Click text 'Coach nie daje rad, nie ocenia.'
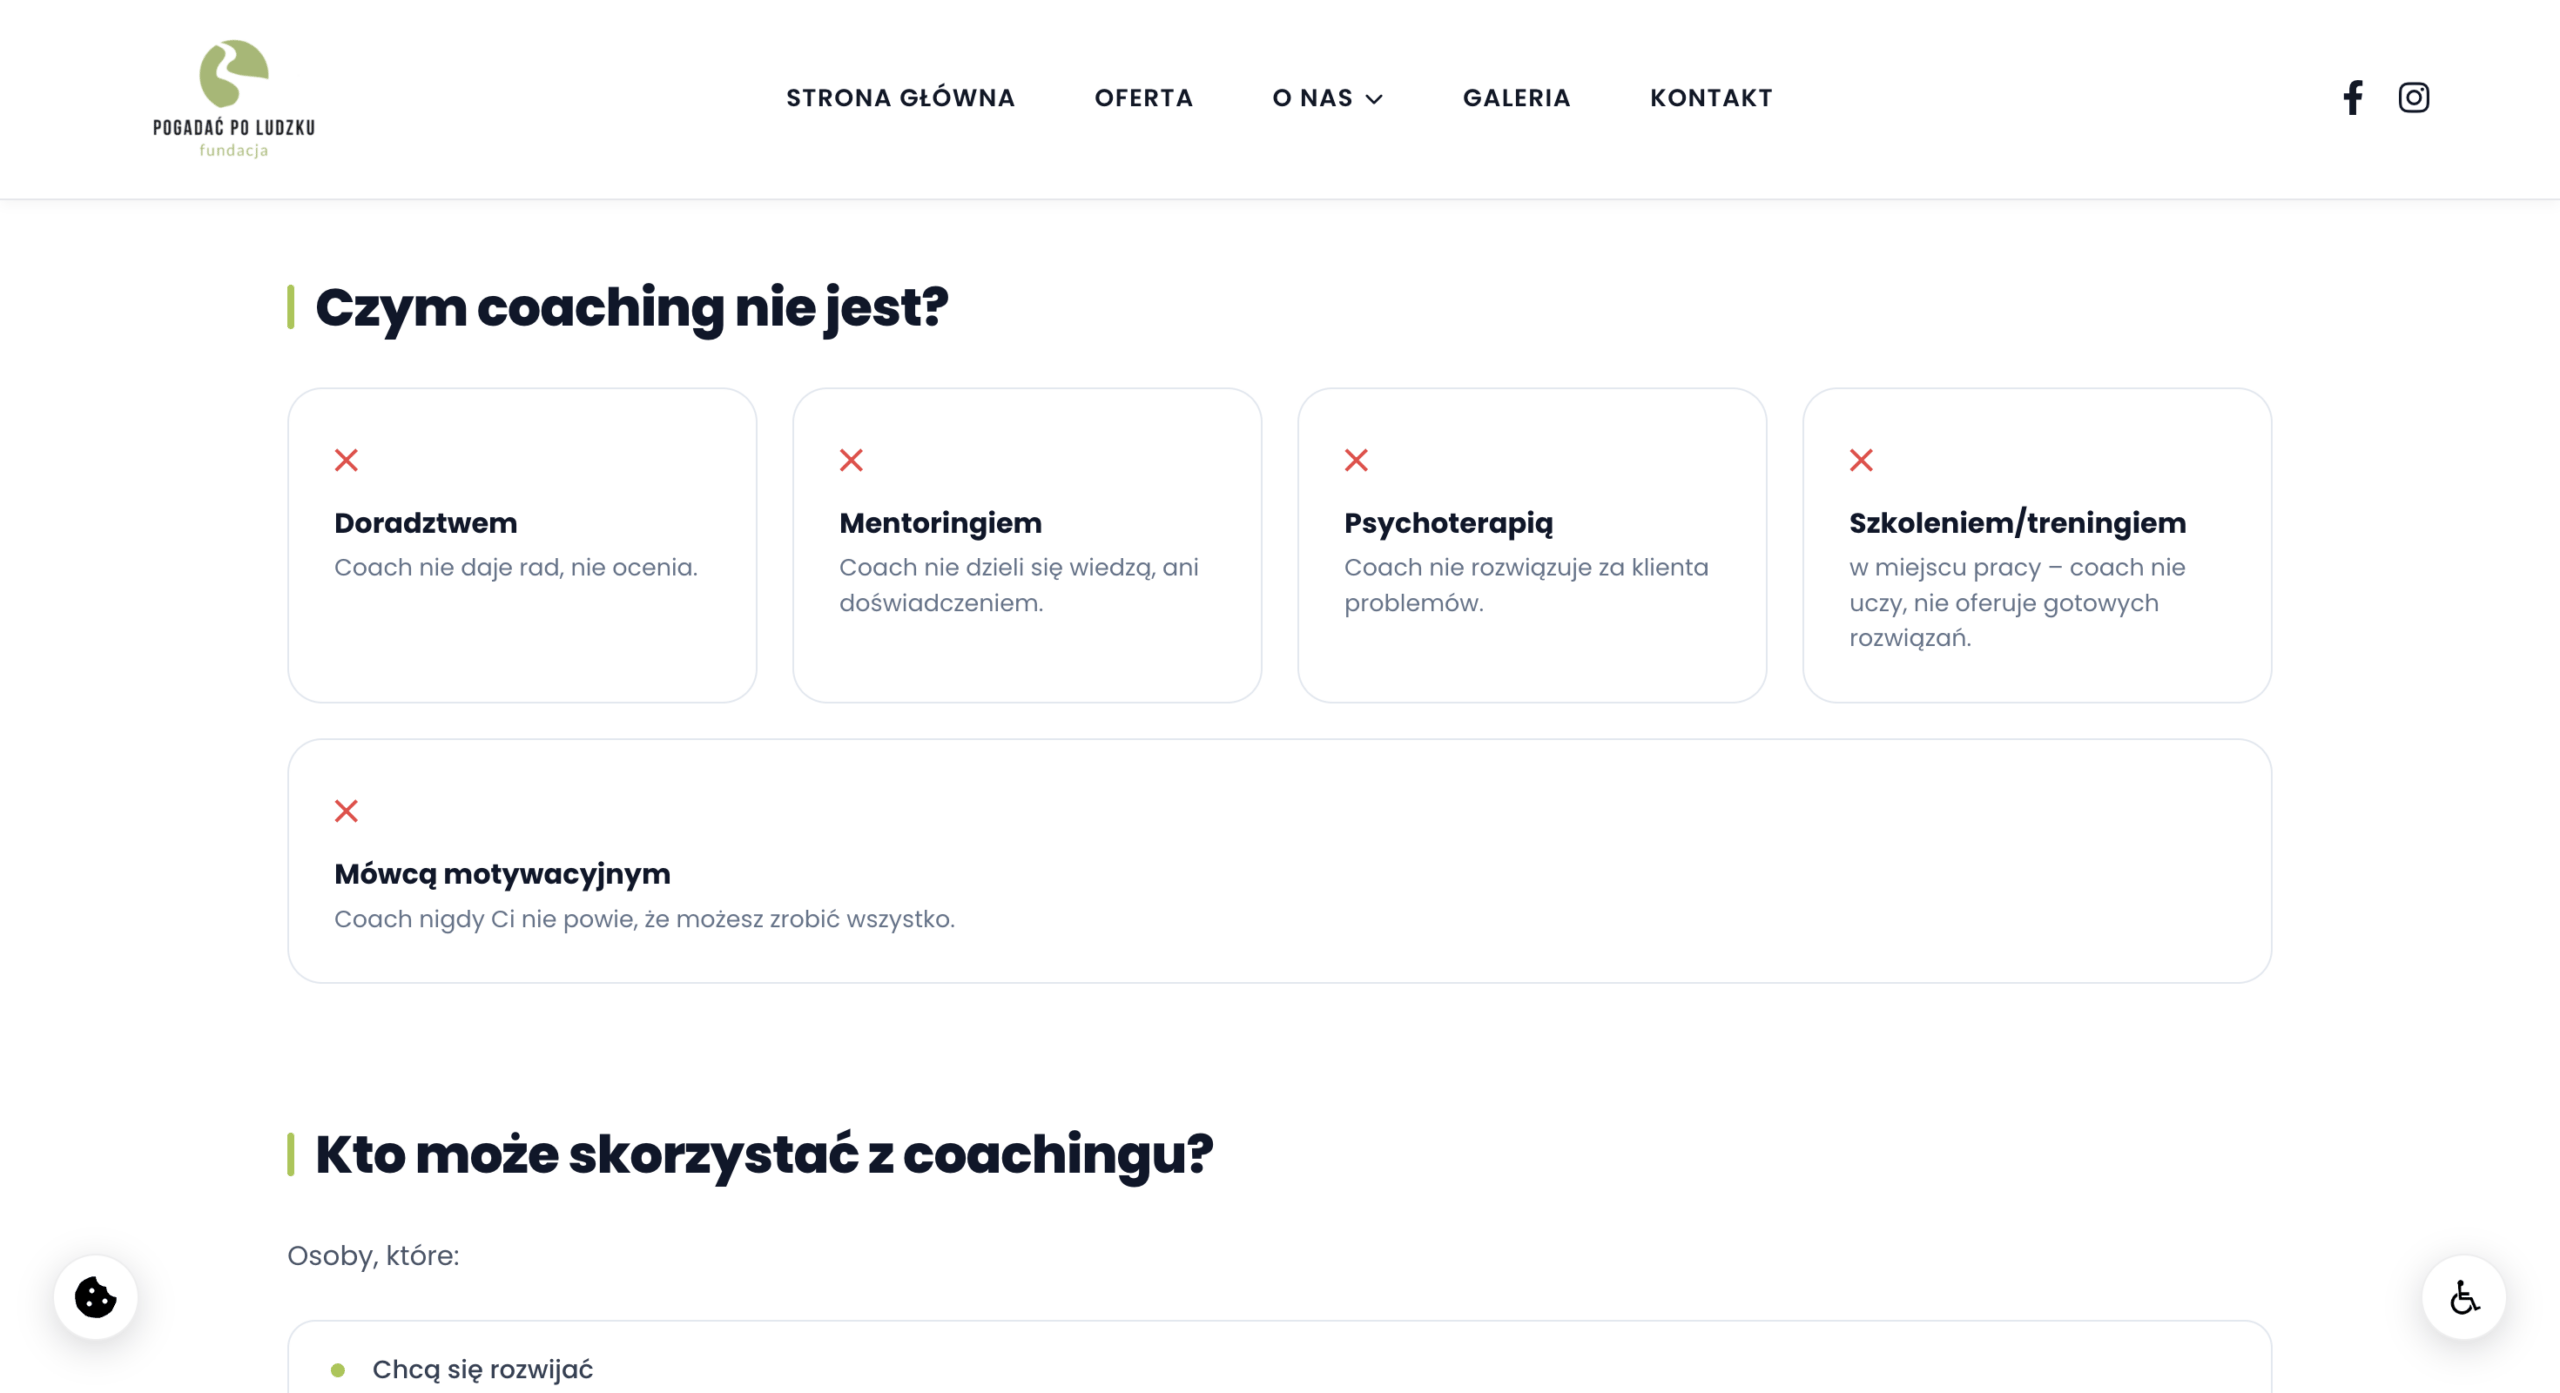 click(516, 567)
